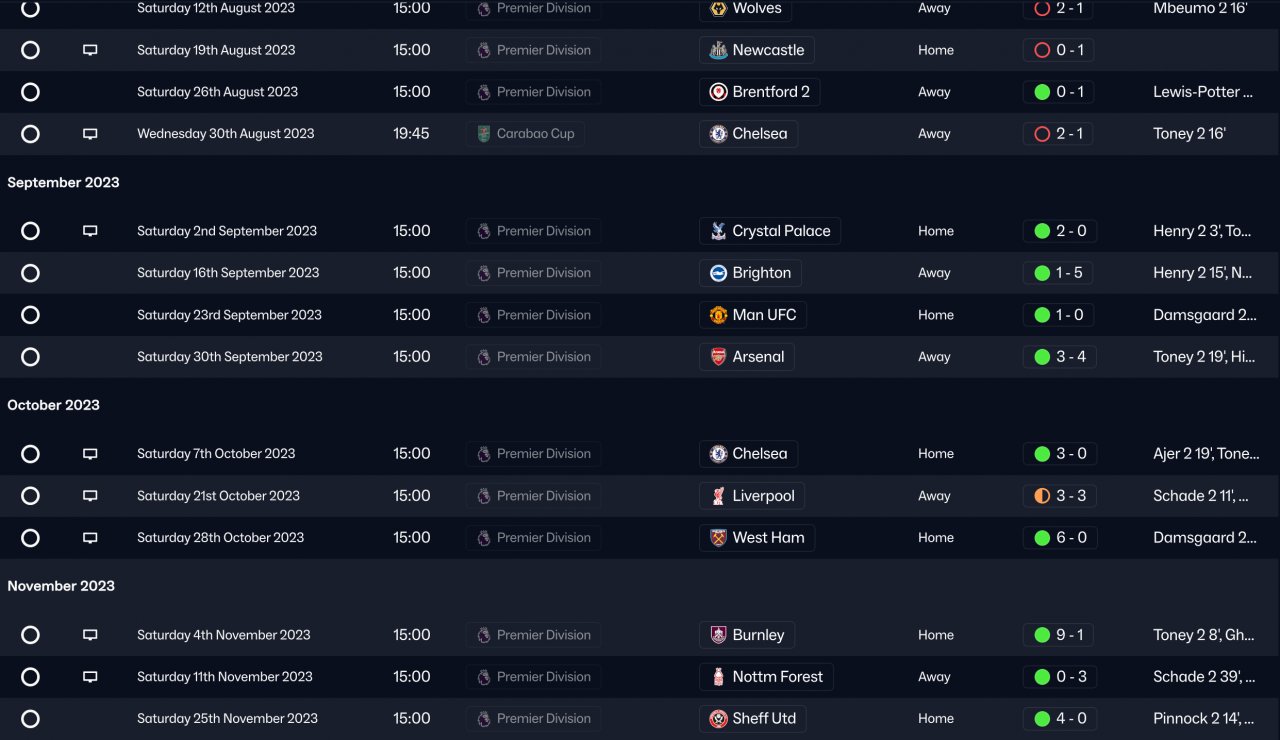Click the Chelsea club badge in Carabao Cup row

coord(718,134)
